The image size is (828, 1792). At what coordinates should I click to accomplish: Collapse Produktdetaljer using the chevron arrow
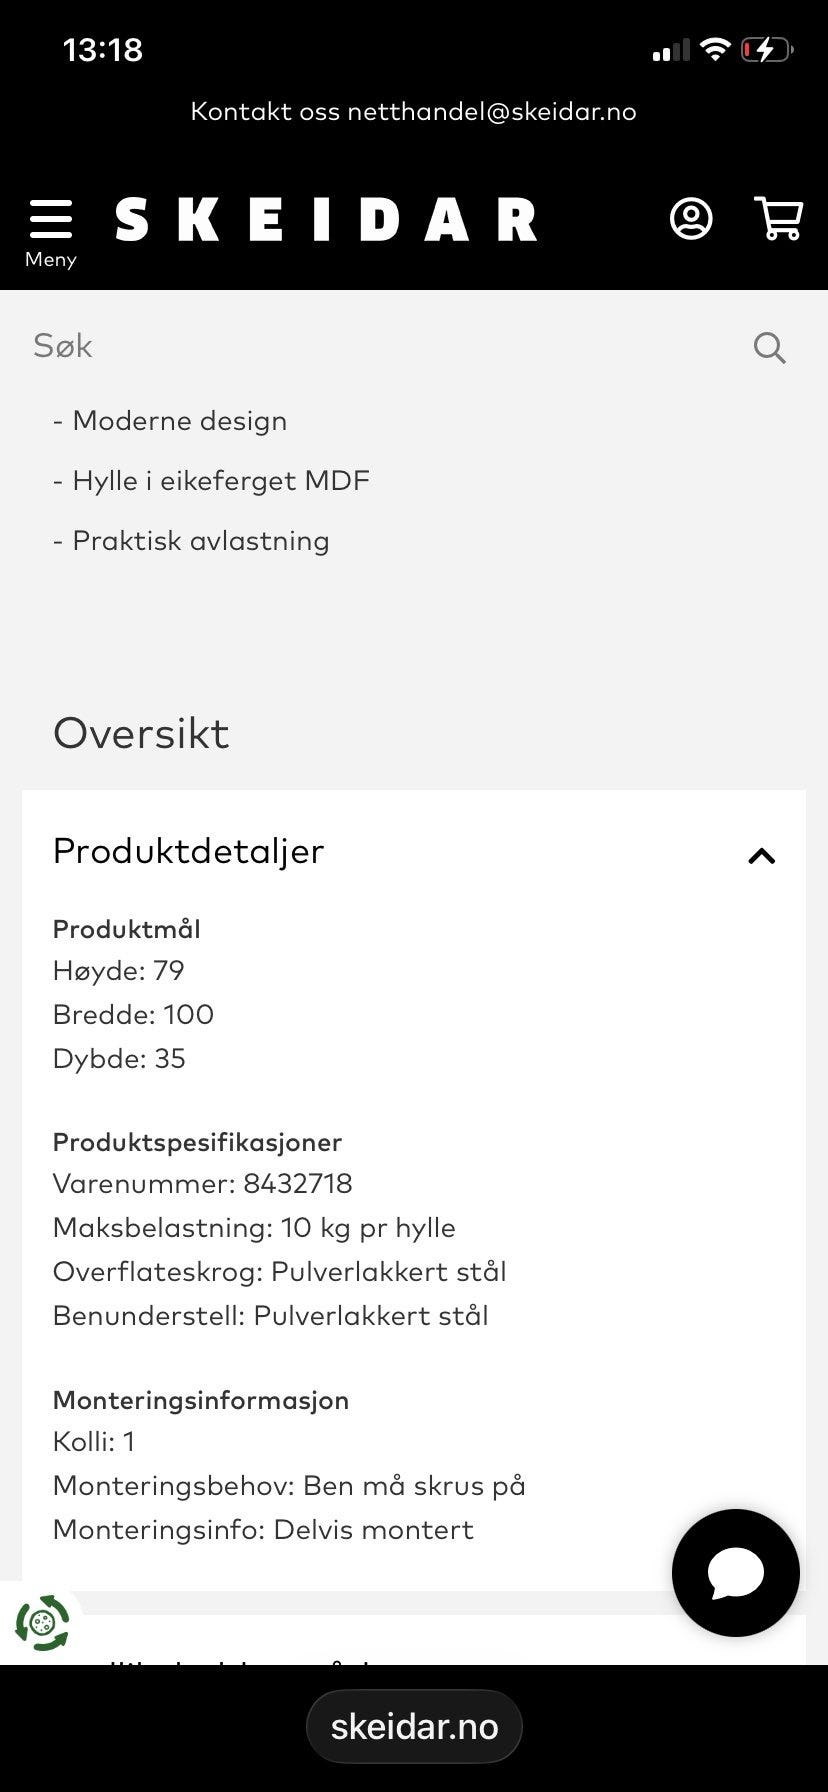point(762,856)
